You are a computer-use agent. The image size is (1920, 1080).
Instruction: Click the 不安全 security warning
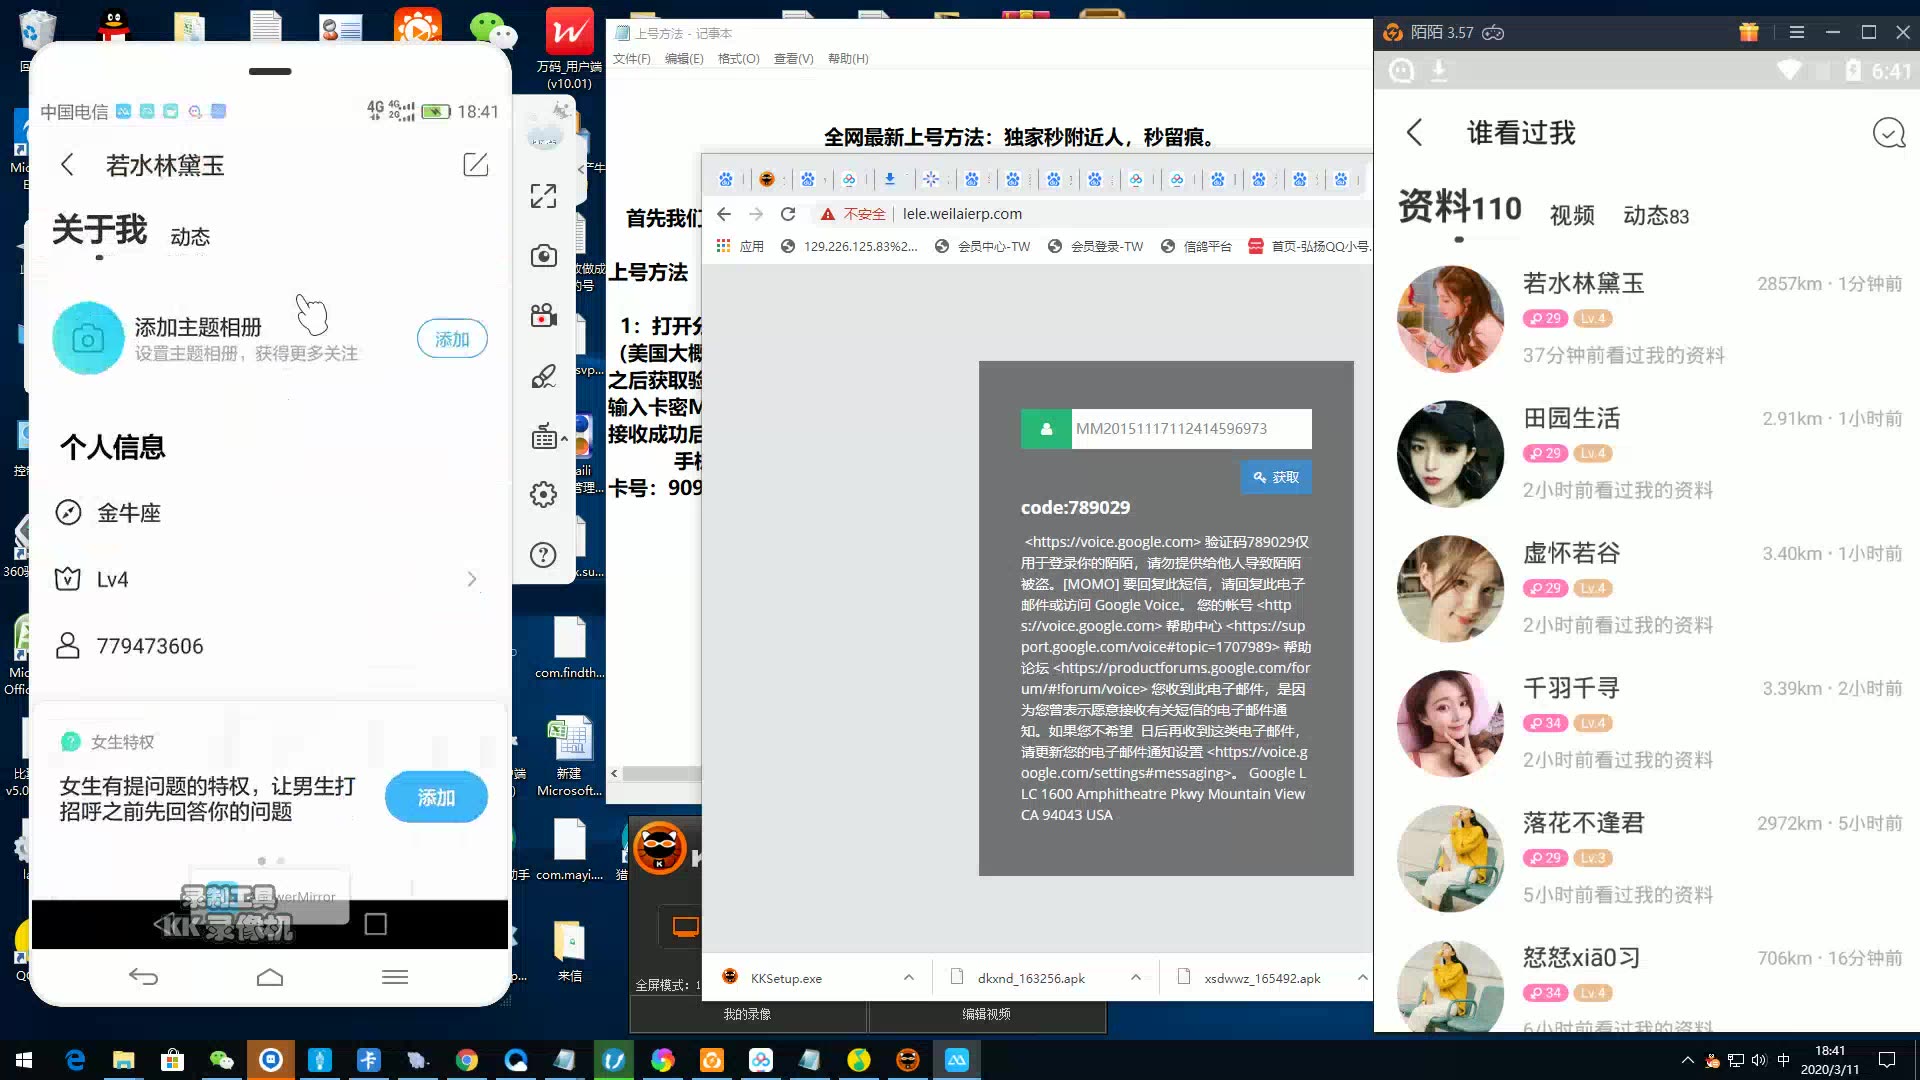tap(853, 214)
